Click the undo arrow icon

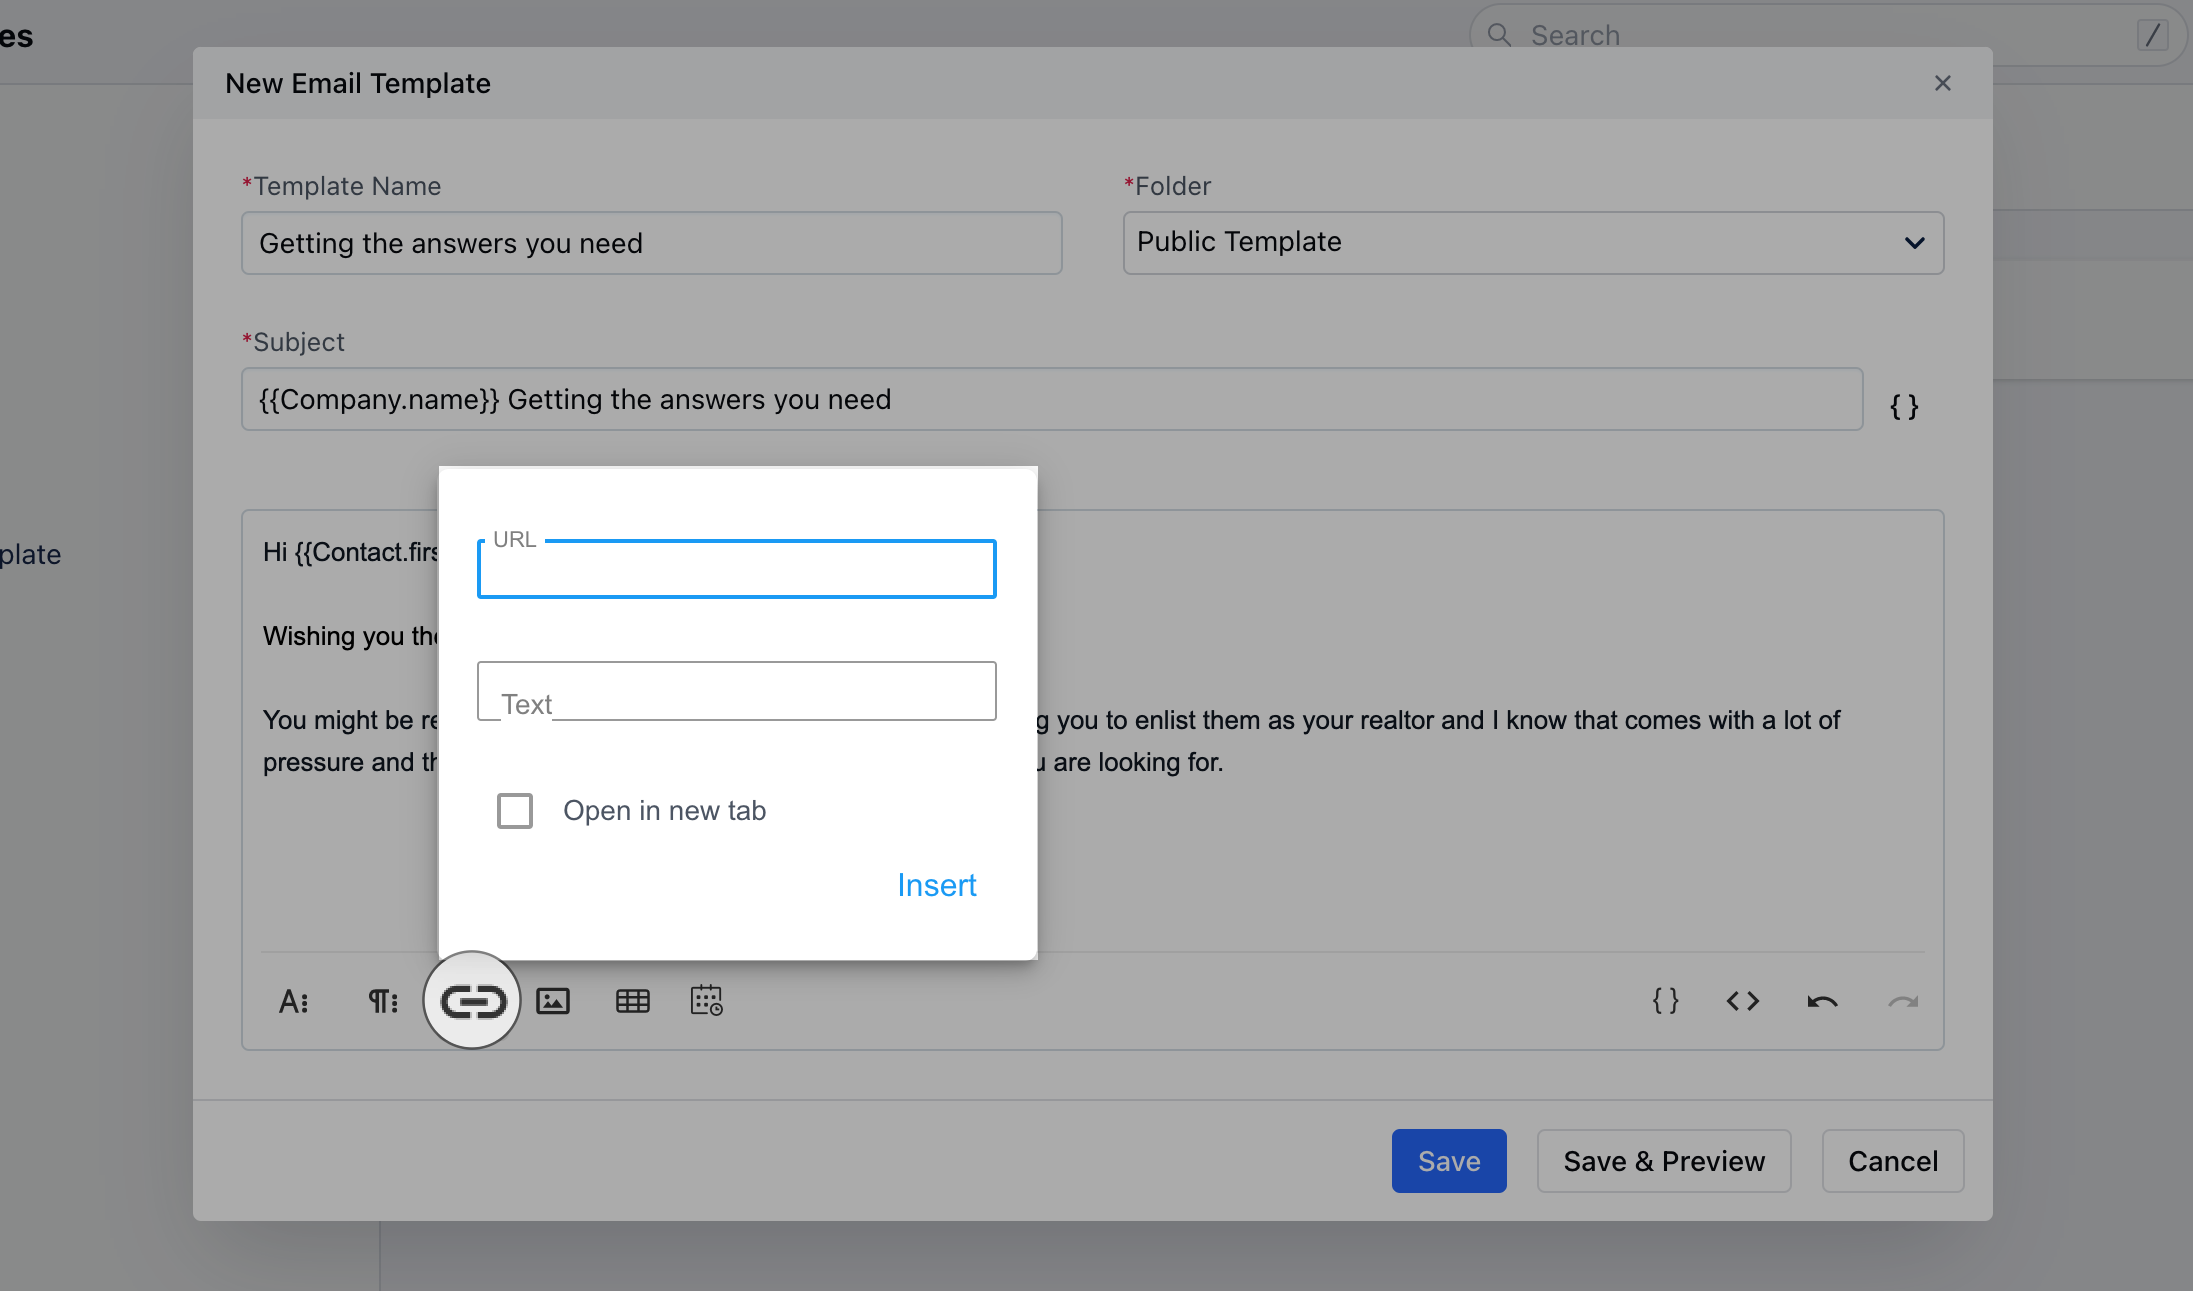point(1822,1001)
